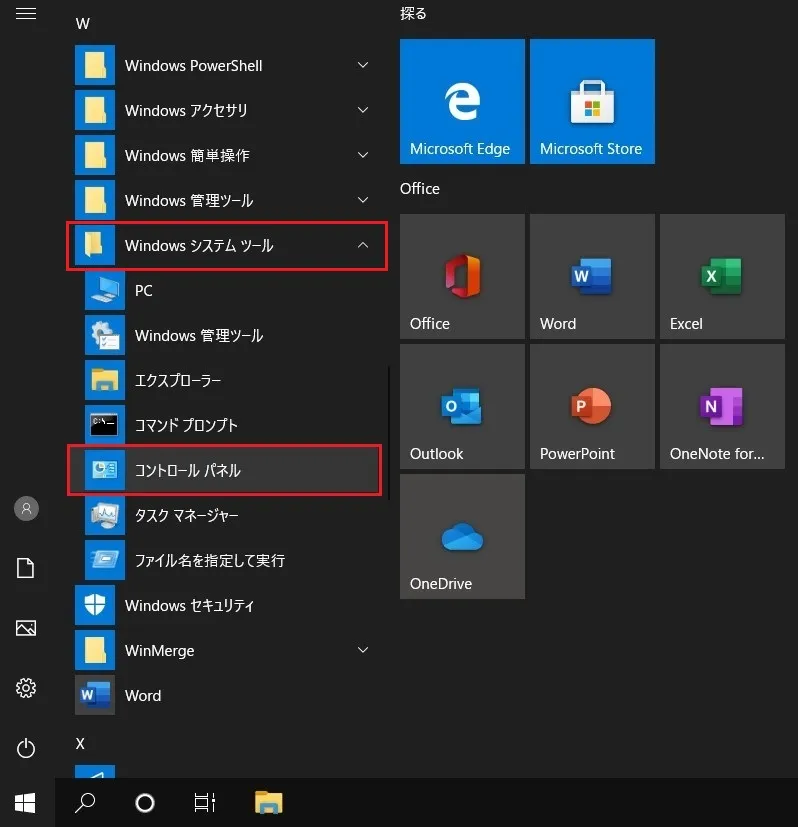The width and height of the screenshot is (798, 827).
Task: Expand the Windows 管理ツール folder chevron
Action: coord(363,200)
